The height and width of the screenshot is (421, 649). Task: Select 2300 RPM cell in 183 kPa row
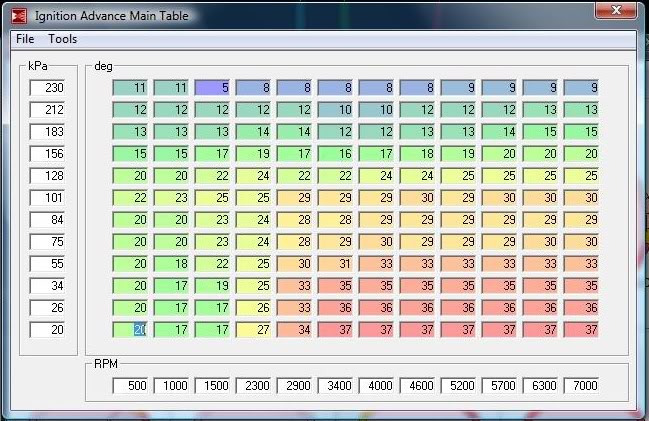(x=253, y=132)
